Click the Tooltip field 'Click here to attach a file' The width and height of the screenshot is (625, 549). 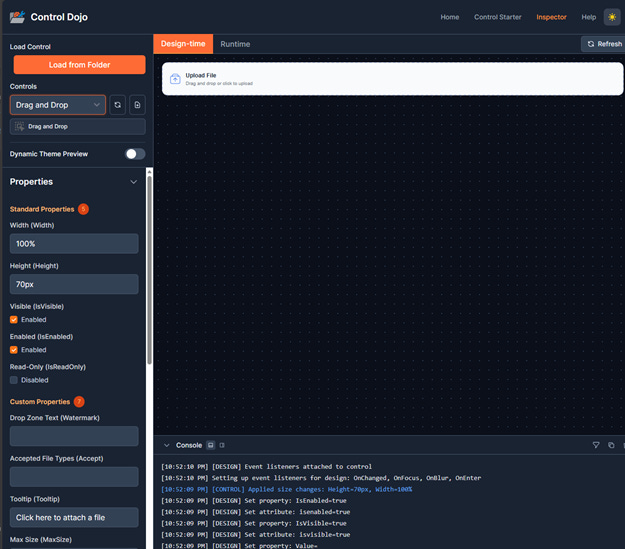[74, 518]
